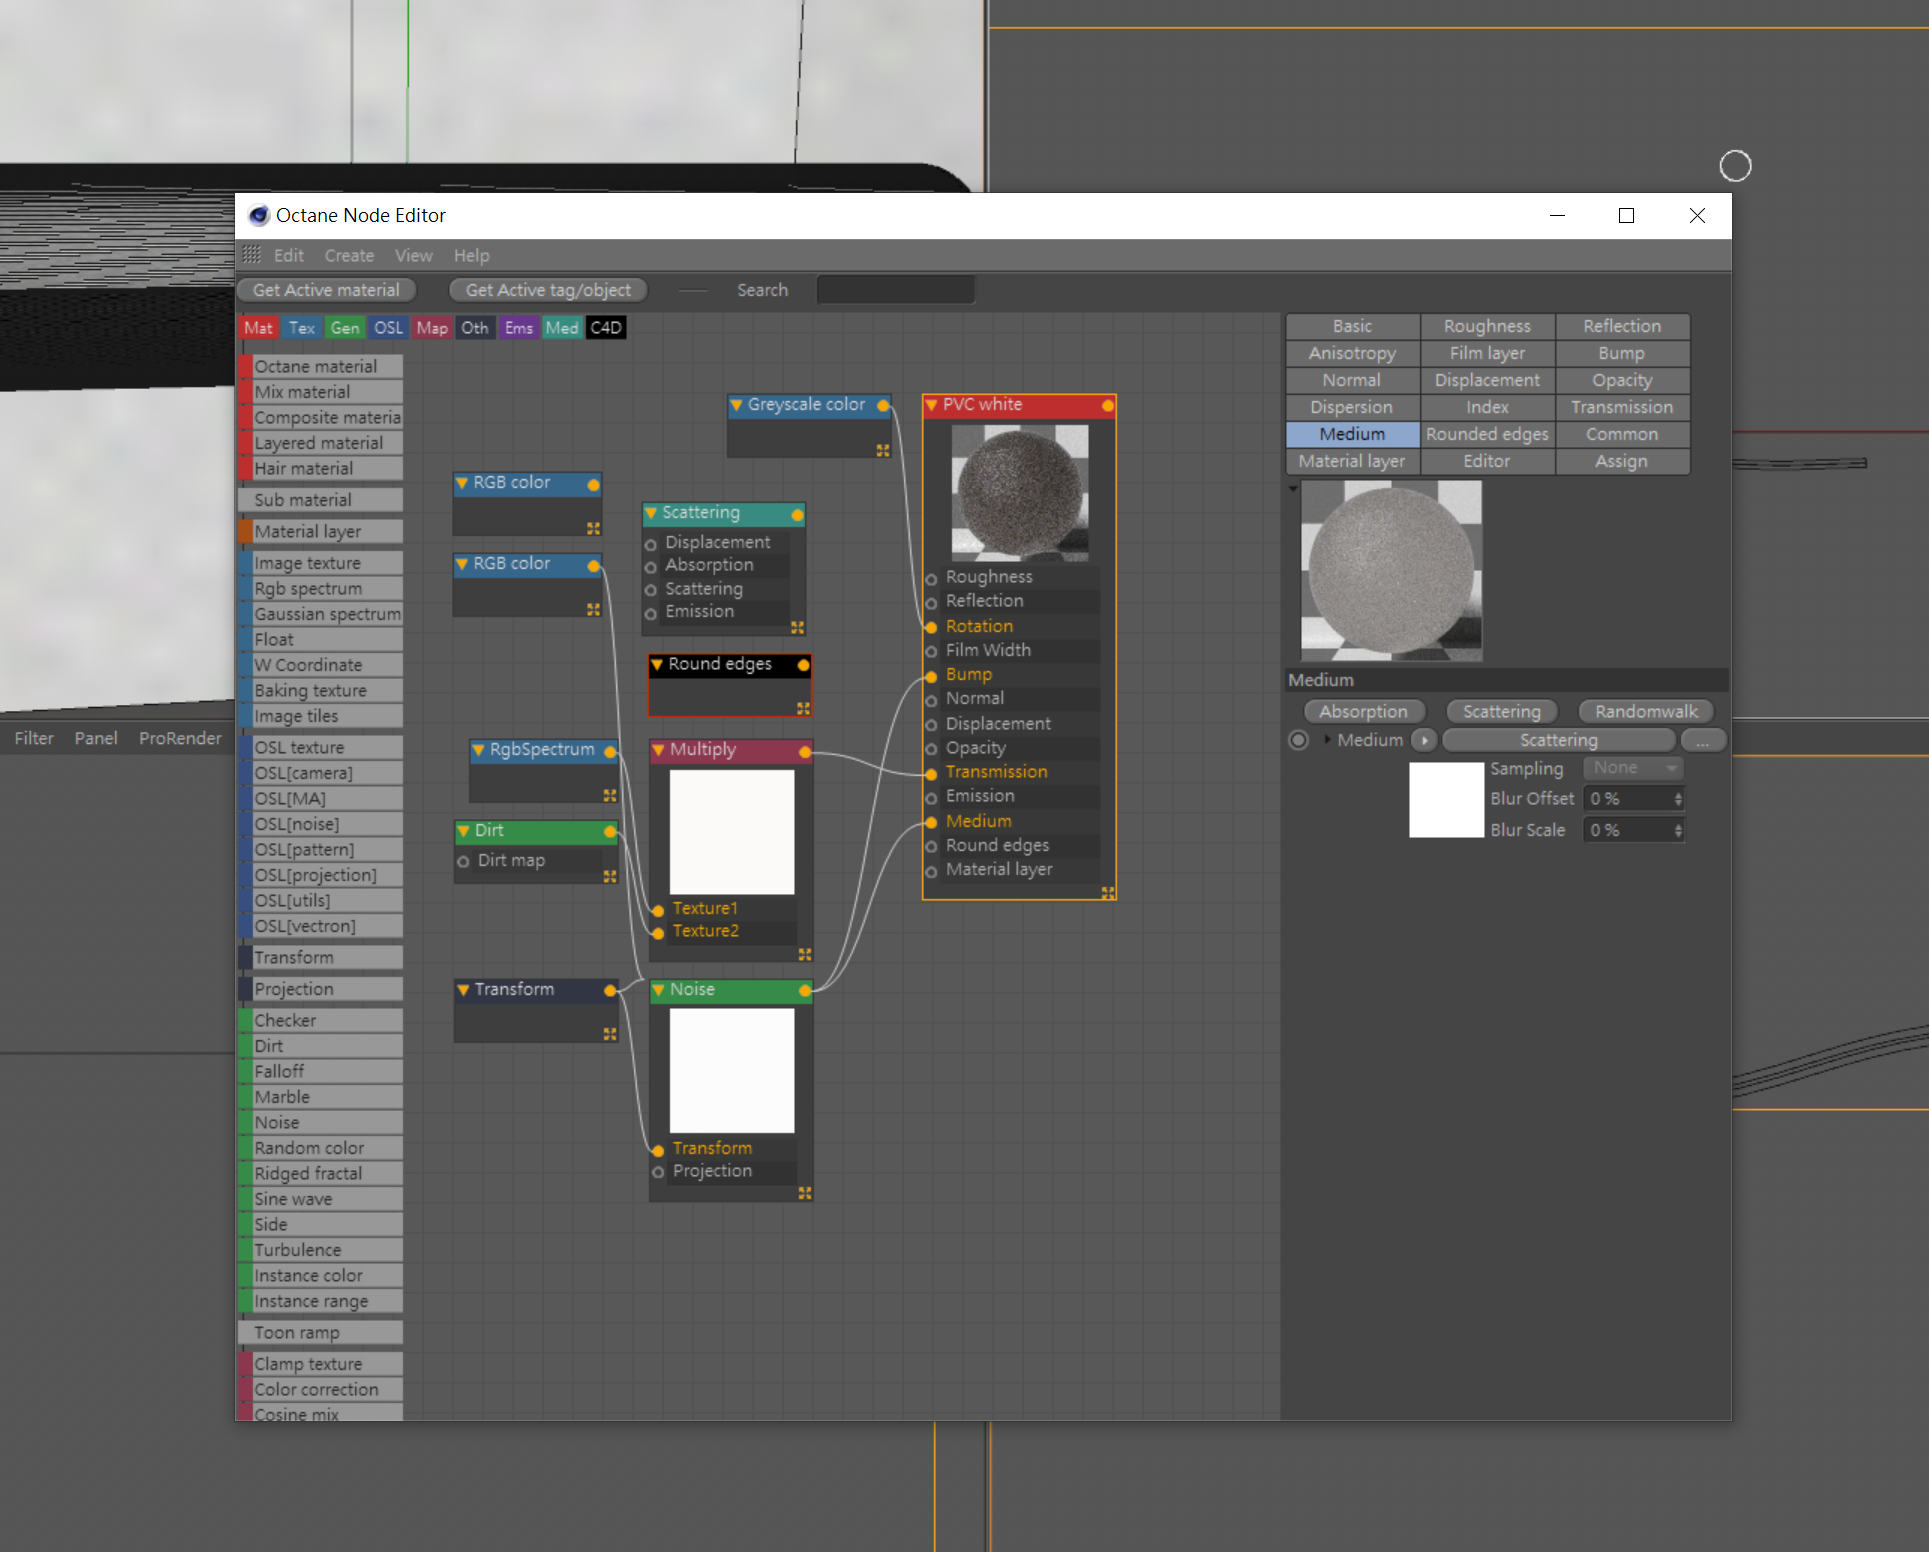1929x1552 pixels.
Task: Select the Mat node filter icon
Action: point(257,328)
